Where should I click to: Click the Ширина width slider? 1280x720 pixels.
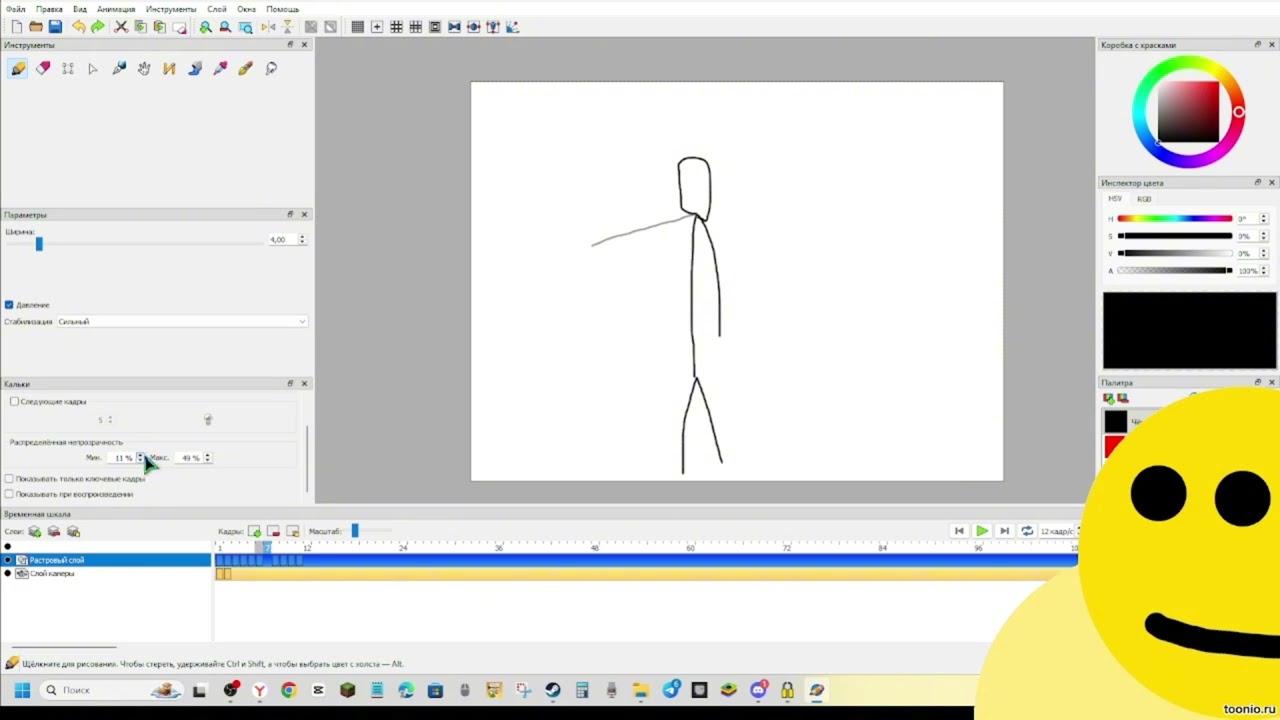click(x=135, y=244)
